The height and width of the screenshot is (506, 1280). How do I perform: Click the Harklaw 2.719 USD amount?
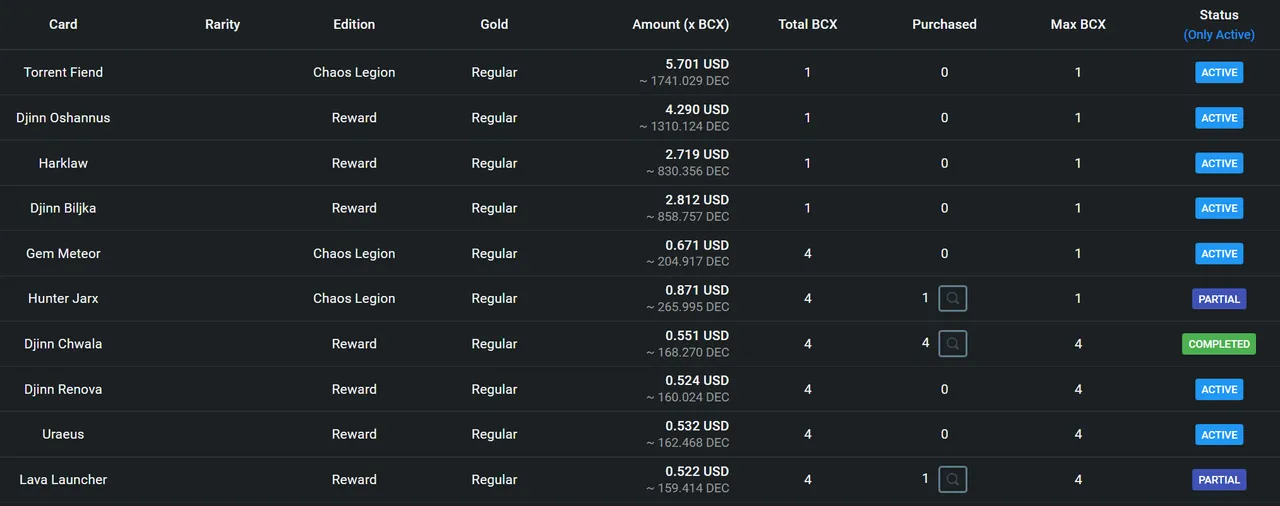point(697,155)
